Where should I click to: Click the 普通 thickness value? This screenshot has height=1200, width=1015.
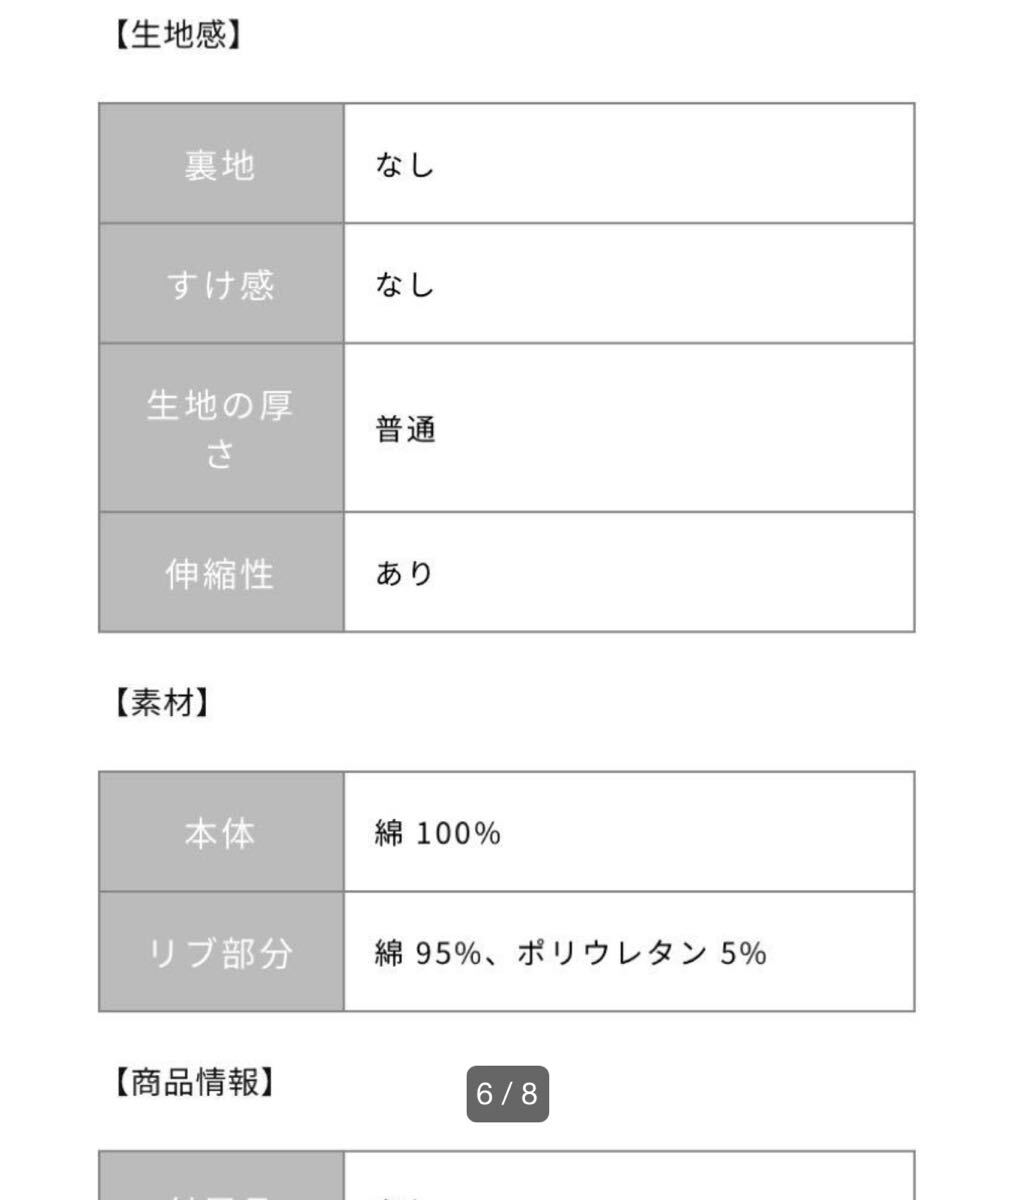406,430
